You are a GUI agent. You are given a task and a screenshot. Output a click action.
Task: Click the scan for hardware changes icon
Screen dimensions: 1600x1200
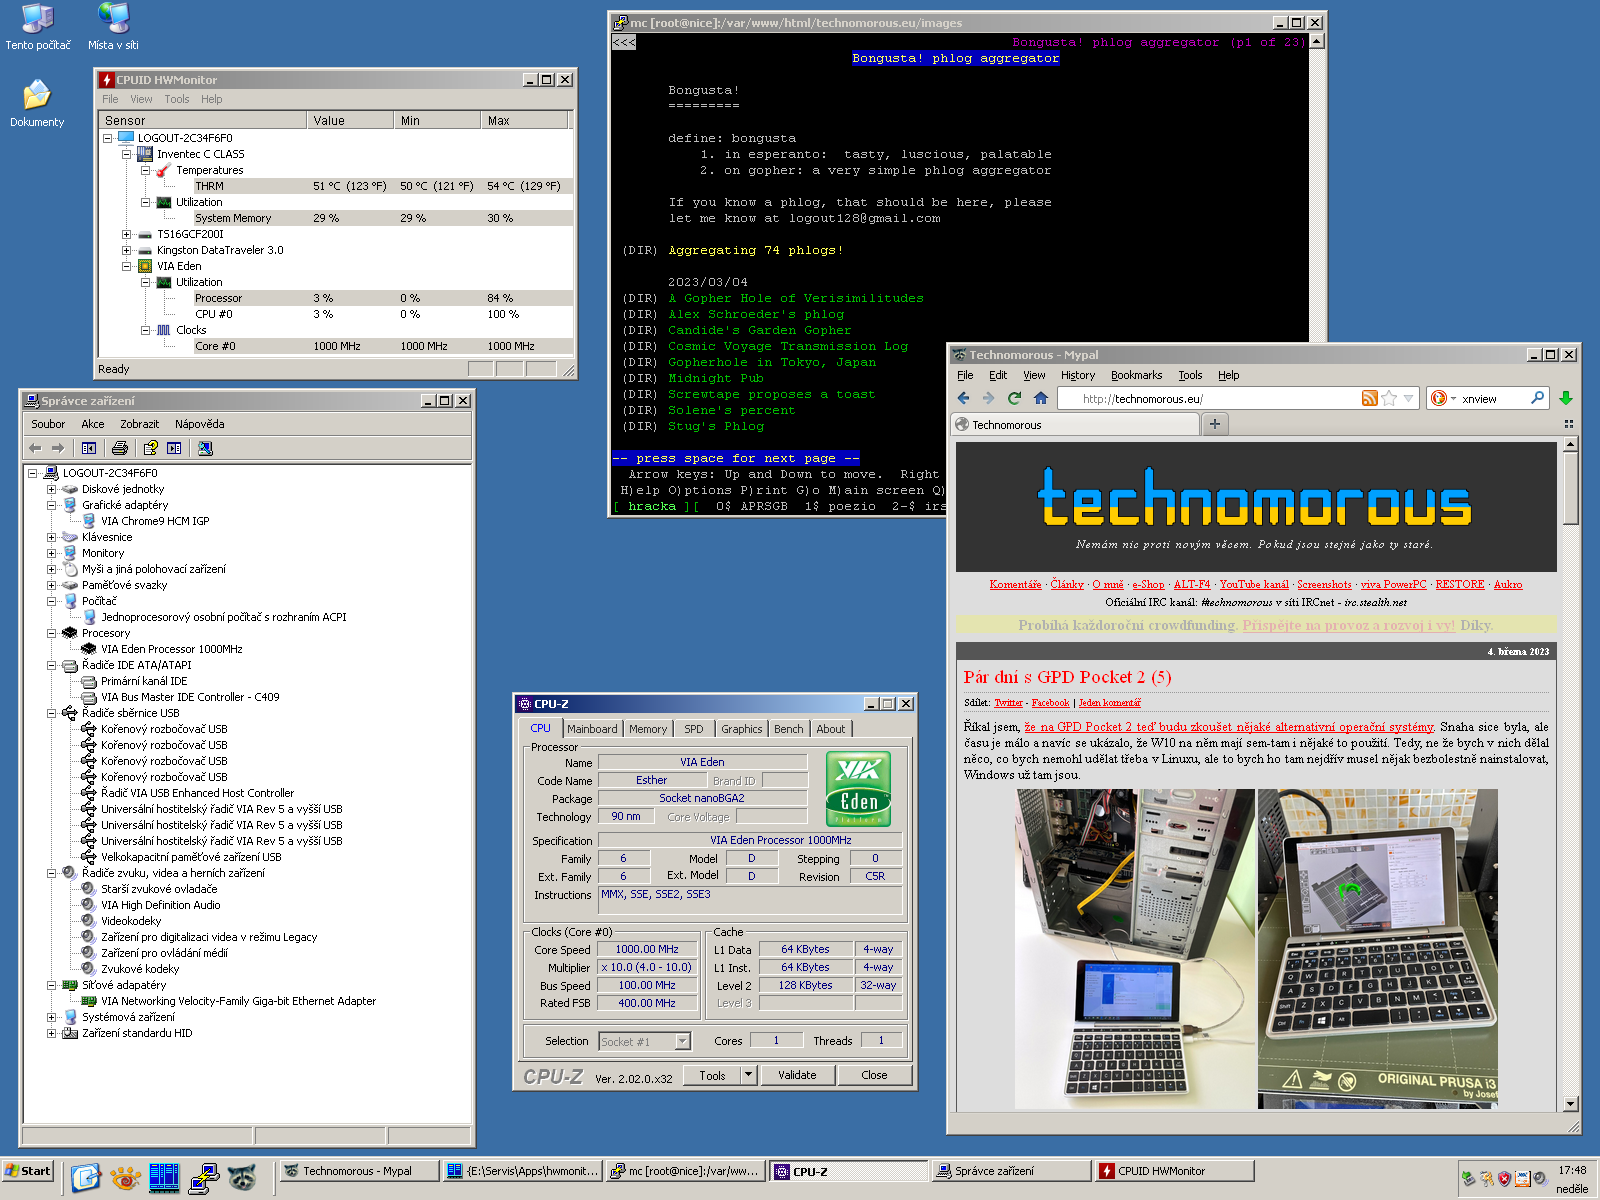(x=205, y=448)
